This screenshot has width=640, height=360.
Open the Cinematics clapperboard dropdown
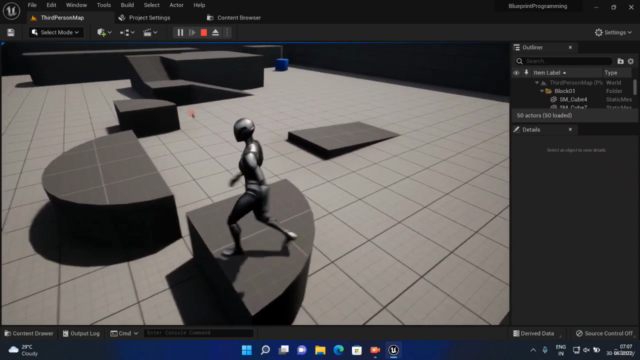tap(150, 33)
